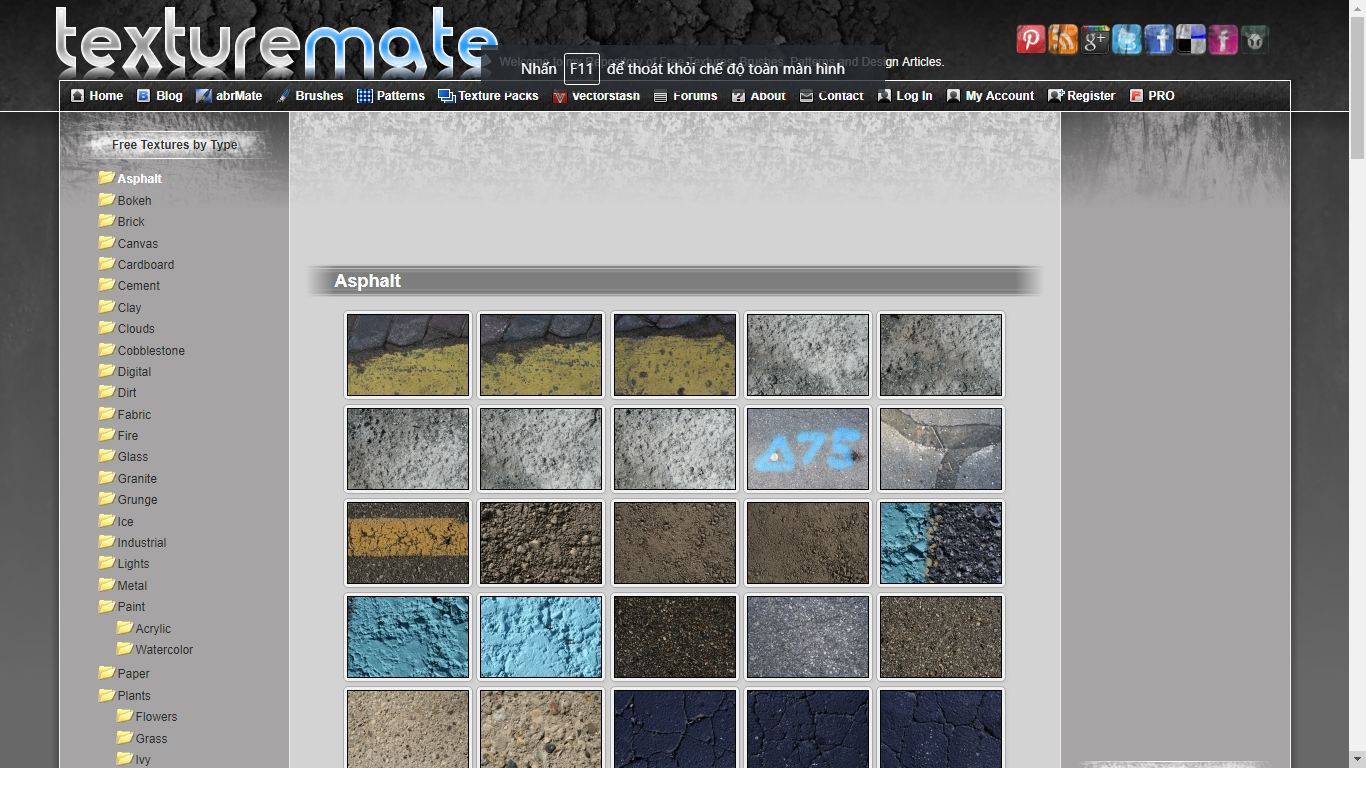Viewport: 1366px width, 800px height.
Task: Open the Google+ social icon
Action: (x=1095, y=39)
